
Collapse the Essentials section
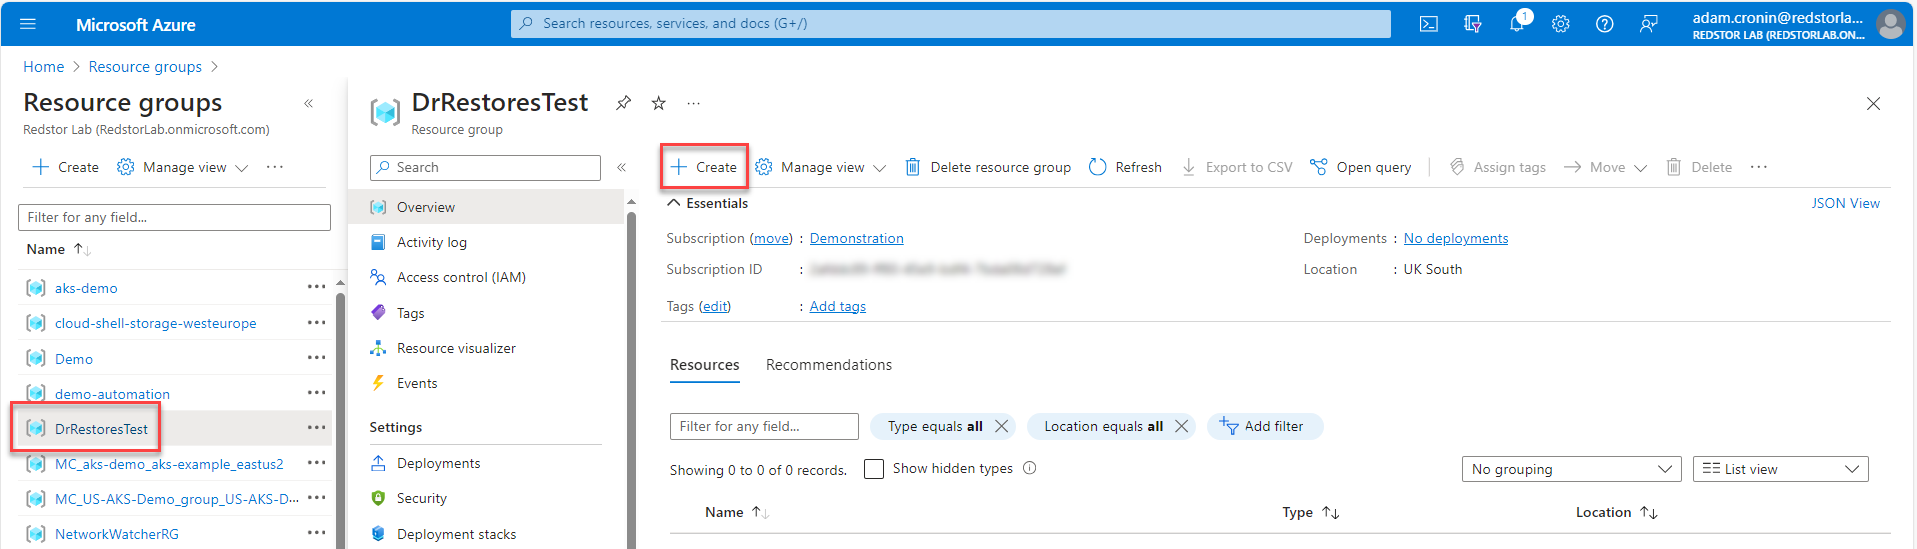pos(708,203)
